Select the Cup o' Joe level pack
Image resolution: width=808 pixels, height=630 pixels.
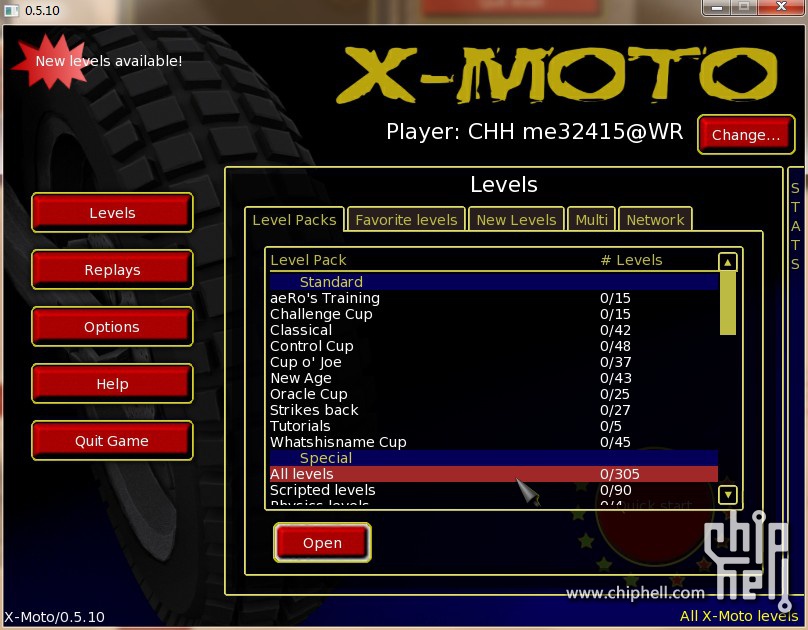[494, 362]
